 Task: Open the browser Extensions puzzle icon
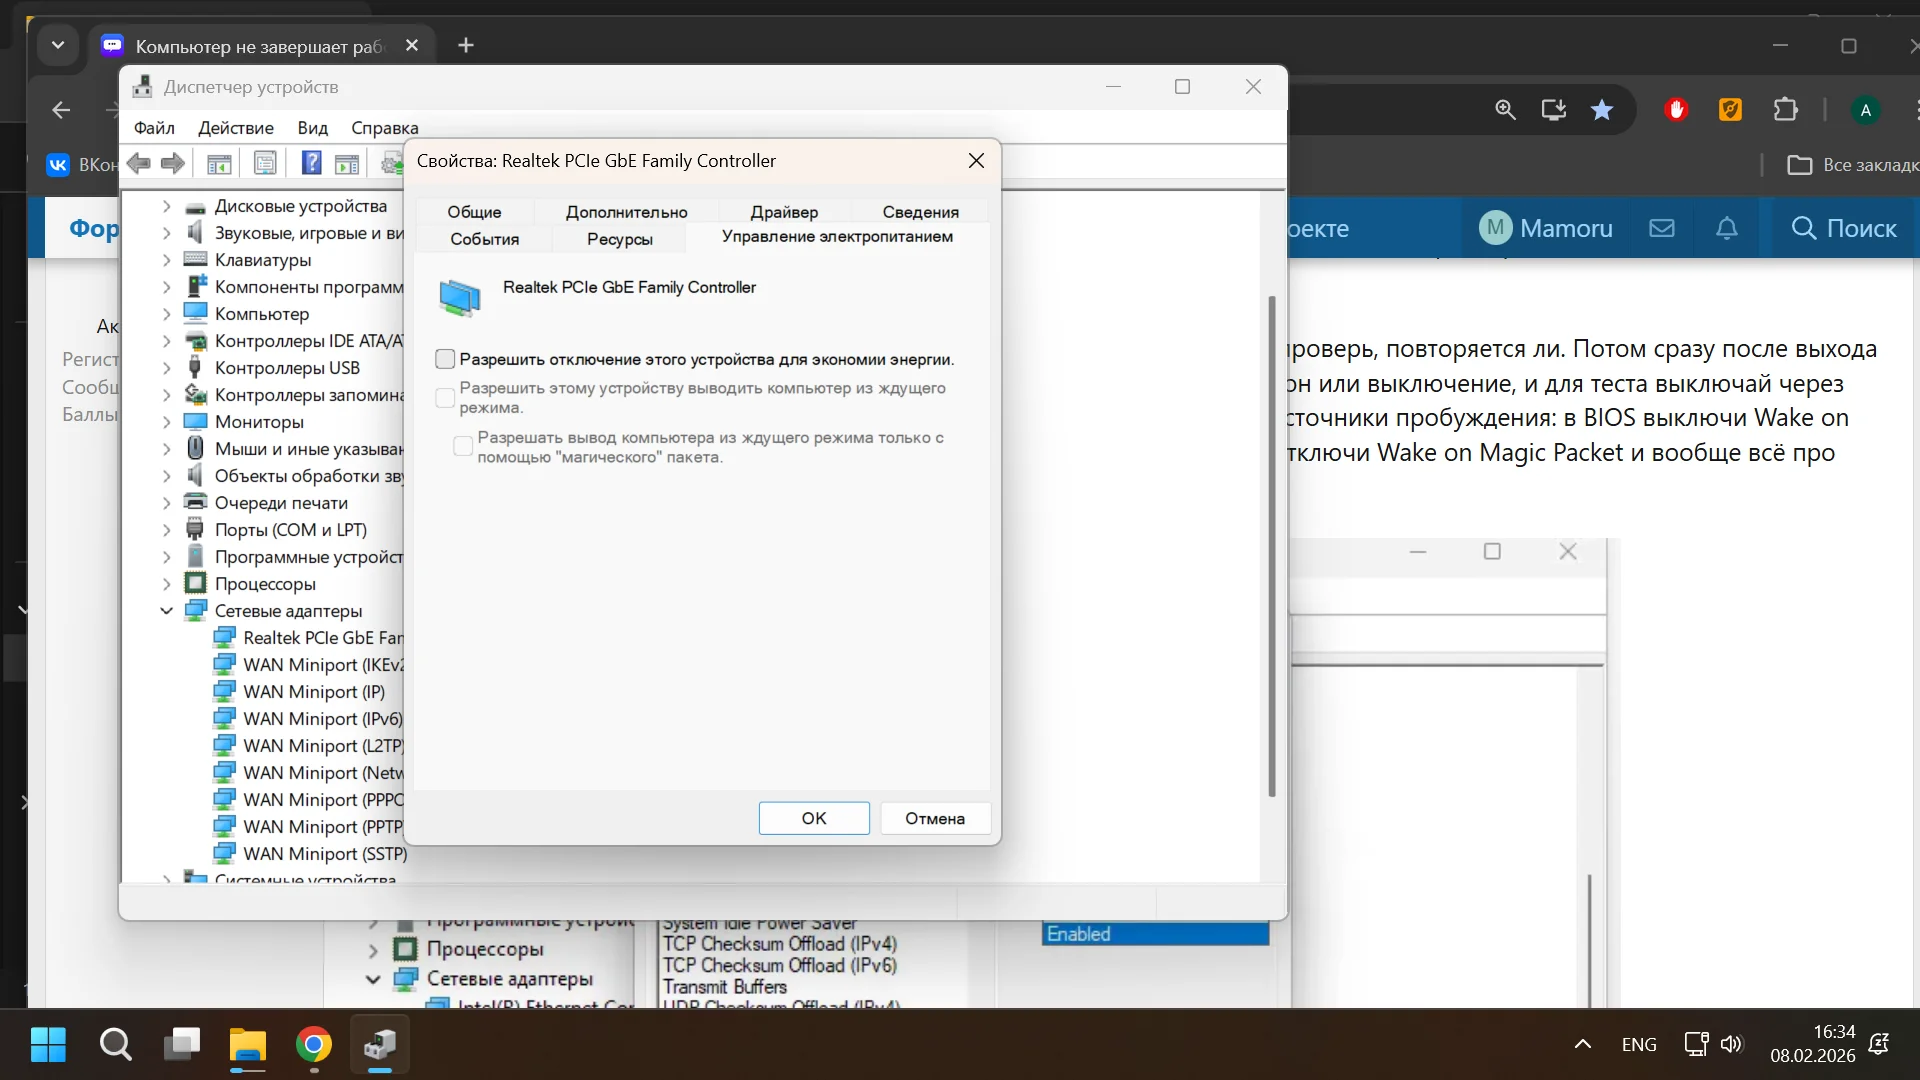1785,110
